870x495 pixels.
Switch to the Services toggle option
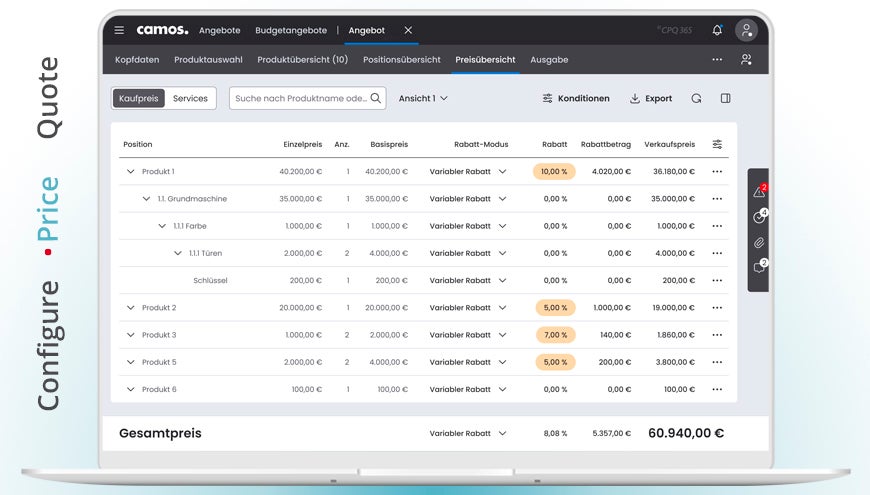point(190,98)
